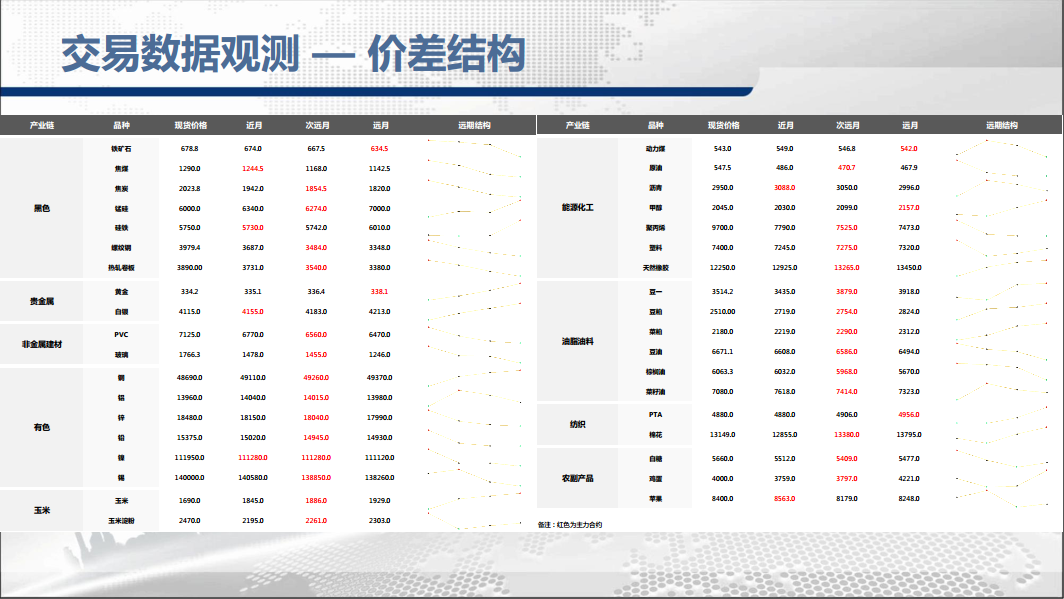Select the 油脂油料 industry chain cell
Viewport: 1064px width, 599px height.
coord(577,341)
